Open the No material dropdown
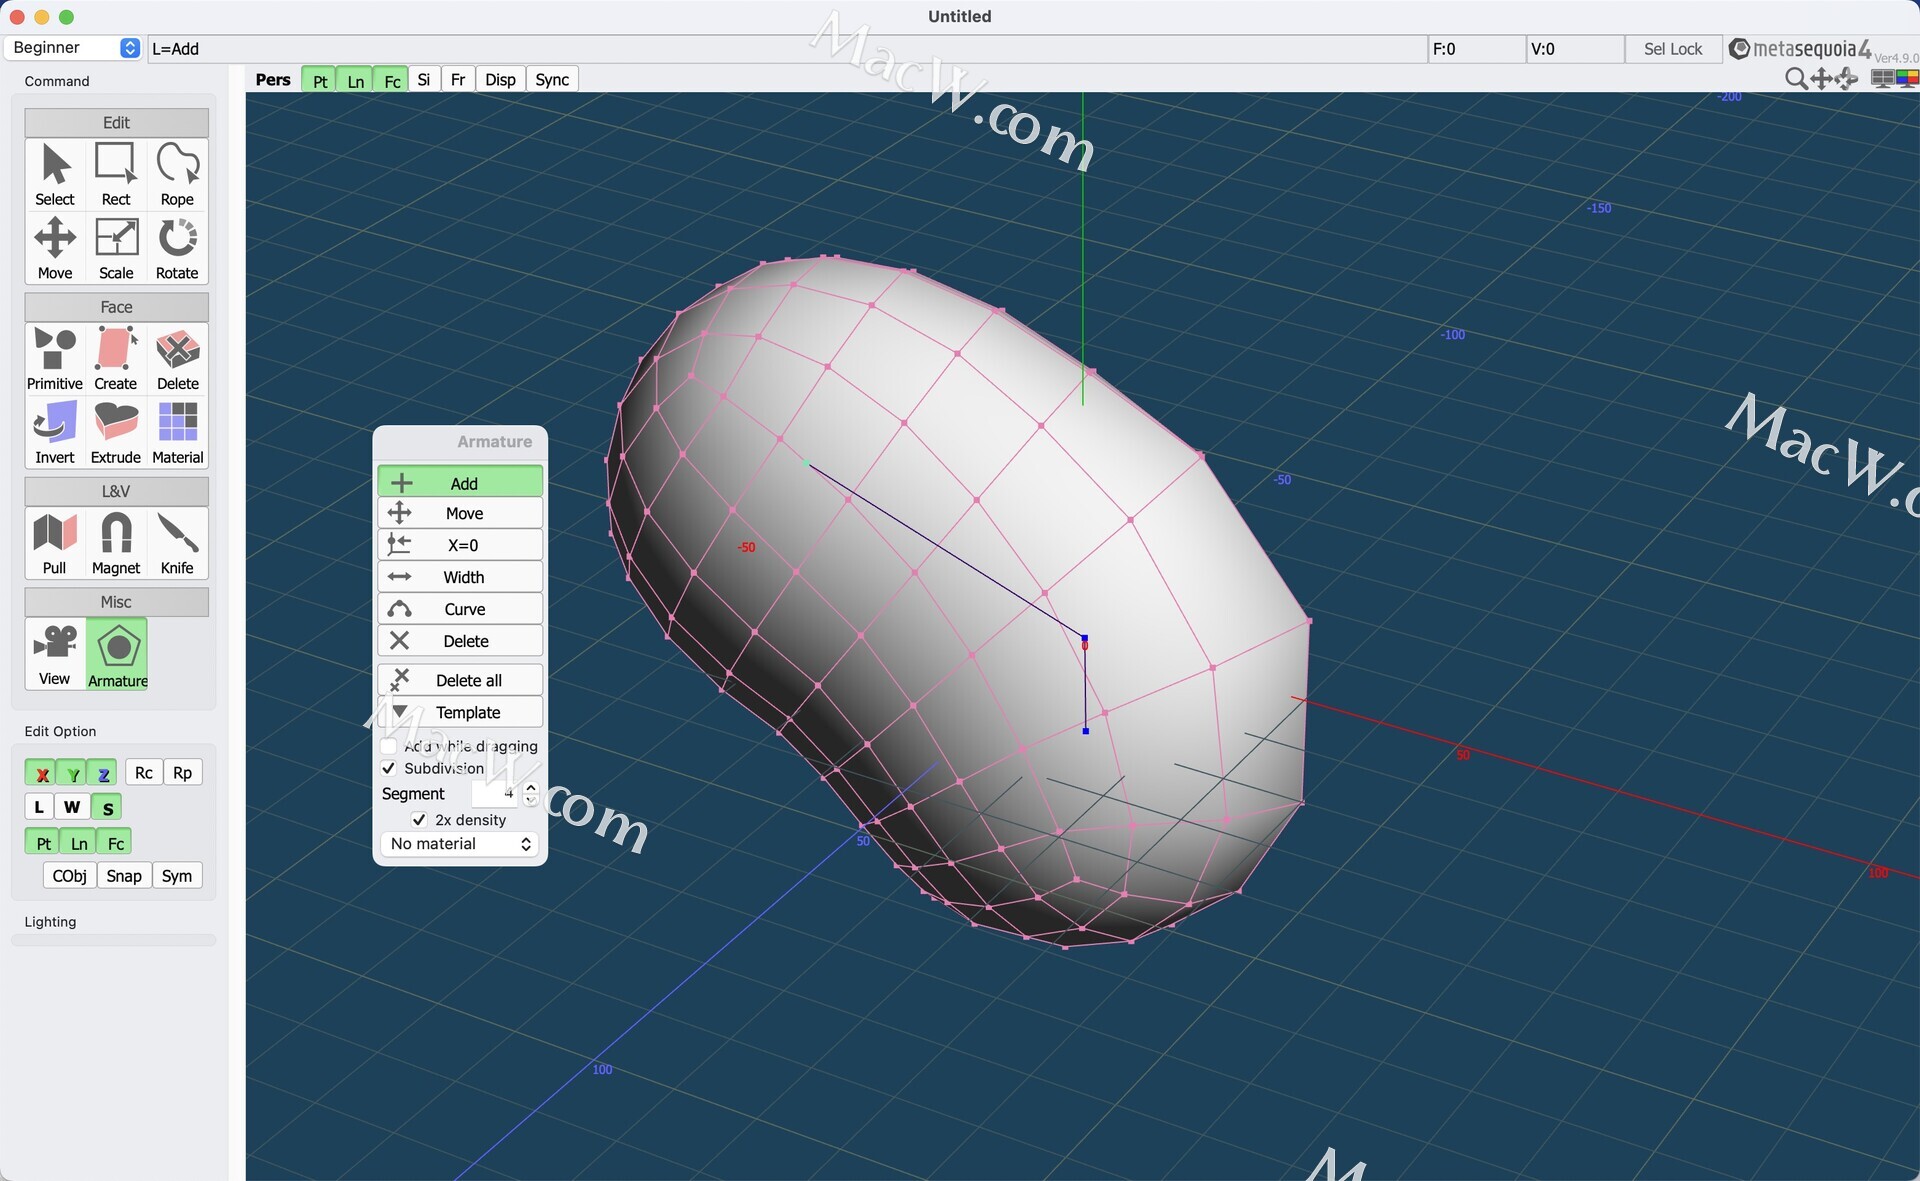Image resolution: width=1920 pixels, height=1181 pixels. [460, 844]
